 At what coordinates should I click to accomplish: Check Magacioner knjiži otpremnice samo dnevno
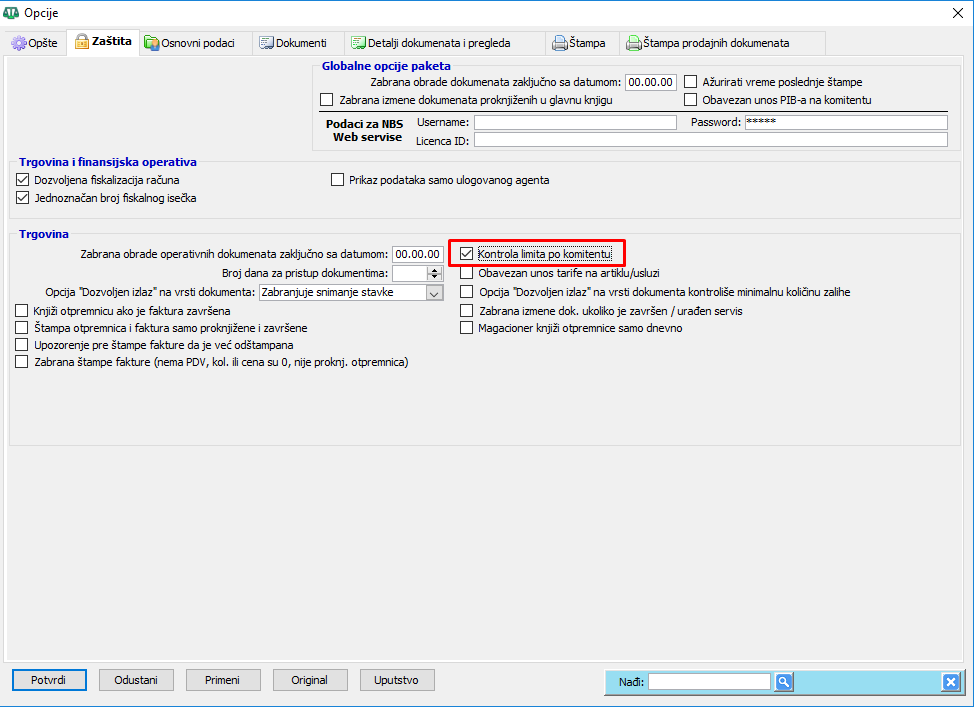coord(467,328)
